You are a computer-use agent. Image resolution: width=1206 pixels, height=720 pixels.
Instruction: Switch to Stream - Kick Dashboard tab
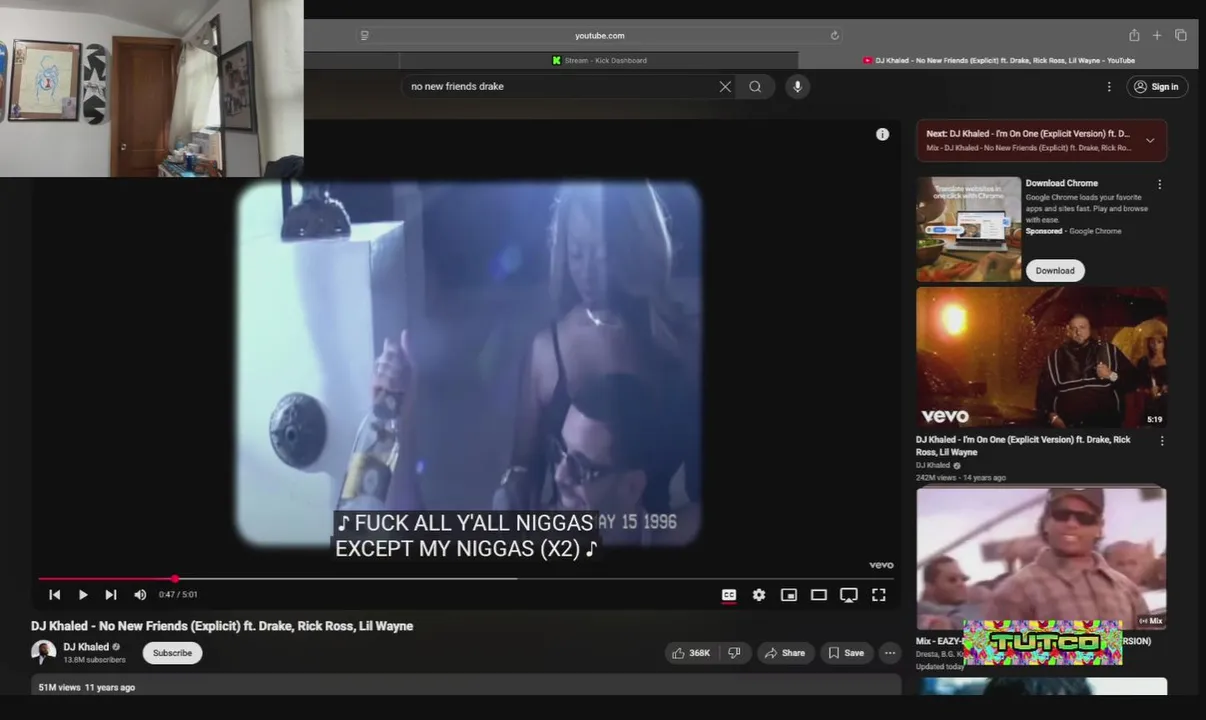tap(600, 60)
